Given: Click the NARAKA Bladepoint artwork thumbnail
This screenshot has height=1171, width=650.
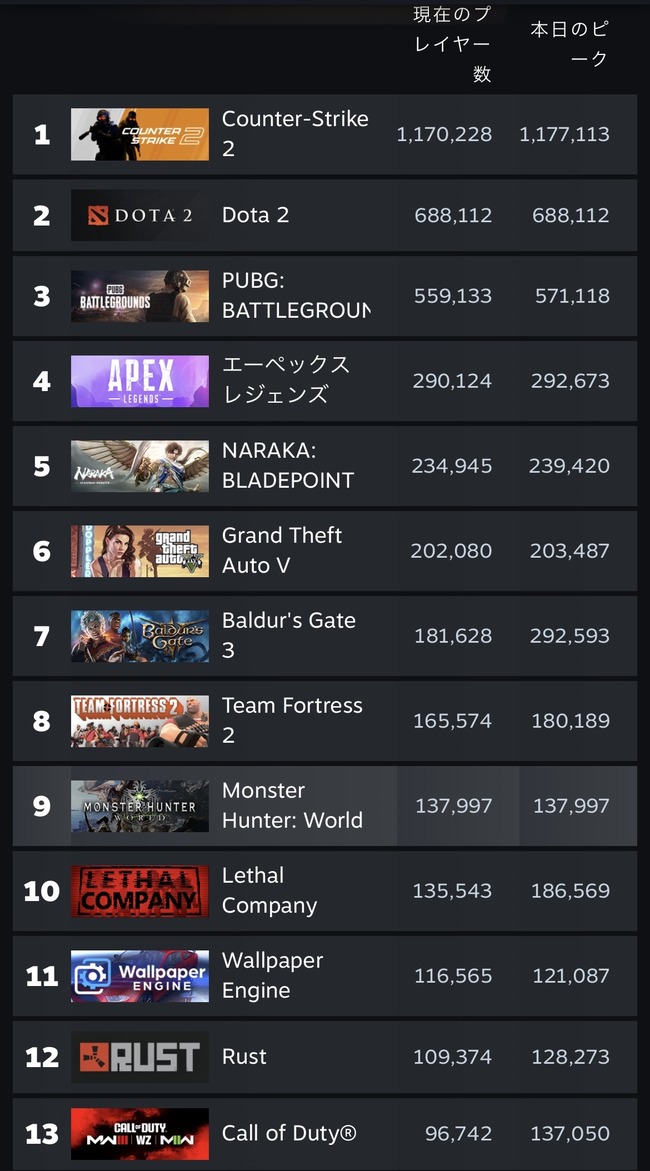Looking at the screenshot, I should [140, 466].
